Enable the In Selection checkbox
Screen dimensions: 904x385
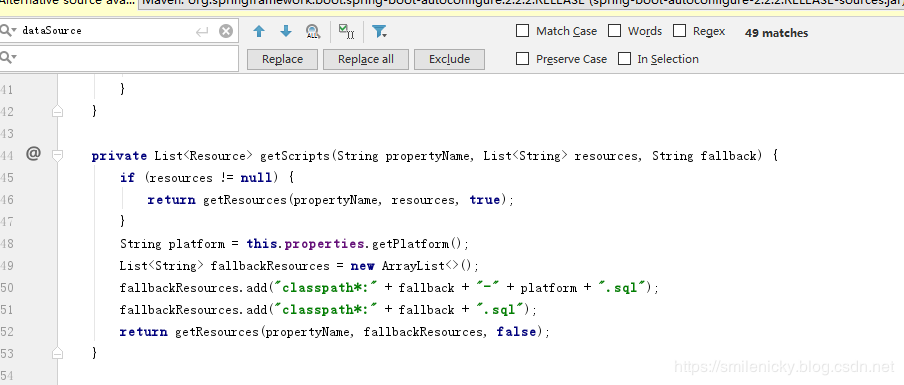624,58
